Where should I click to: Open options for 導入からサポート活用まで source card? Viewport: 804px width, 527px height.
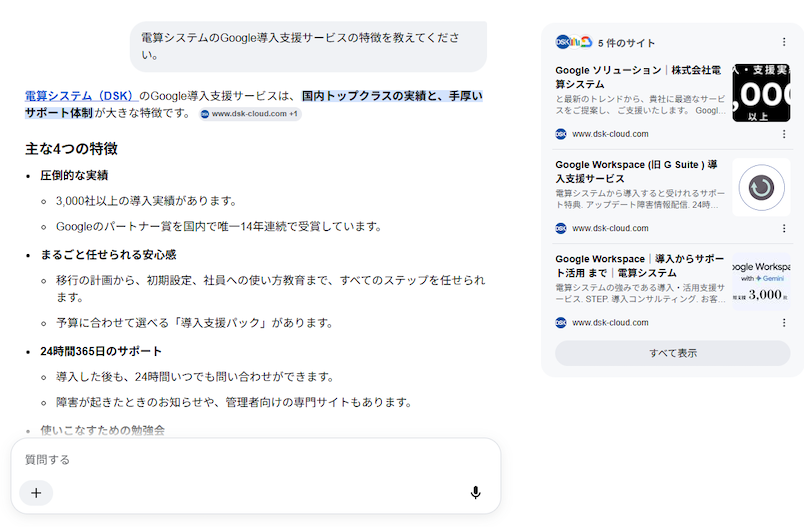pyautogui.click(x=784, y=322)
